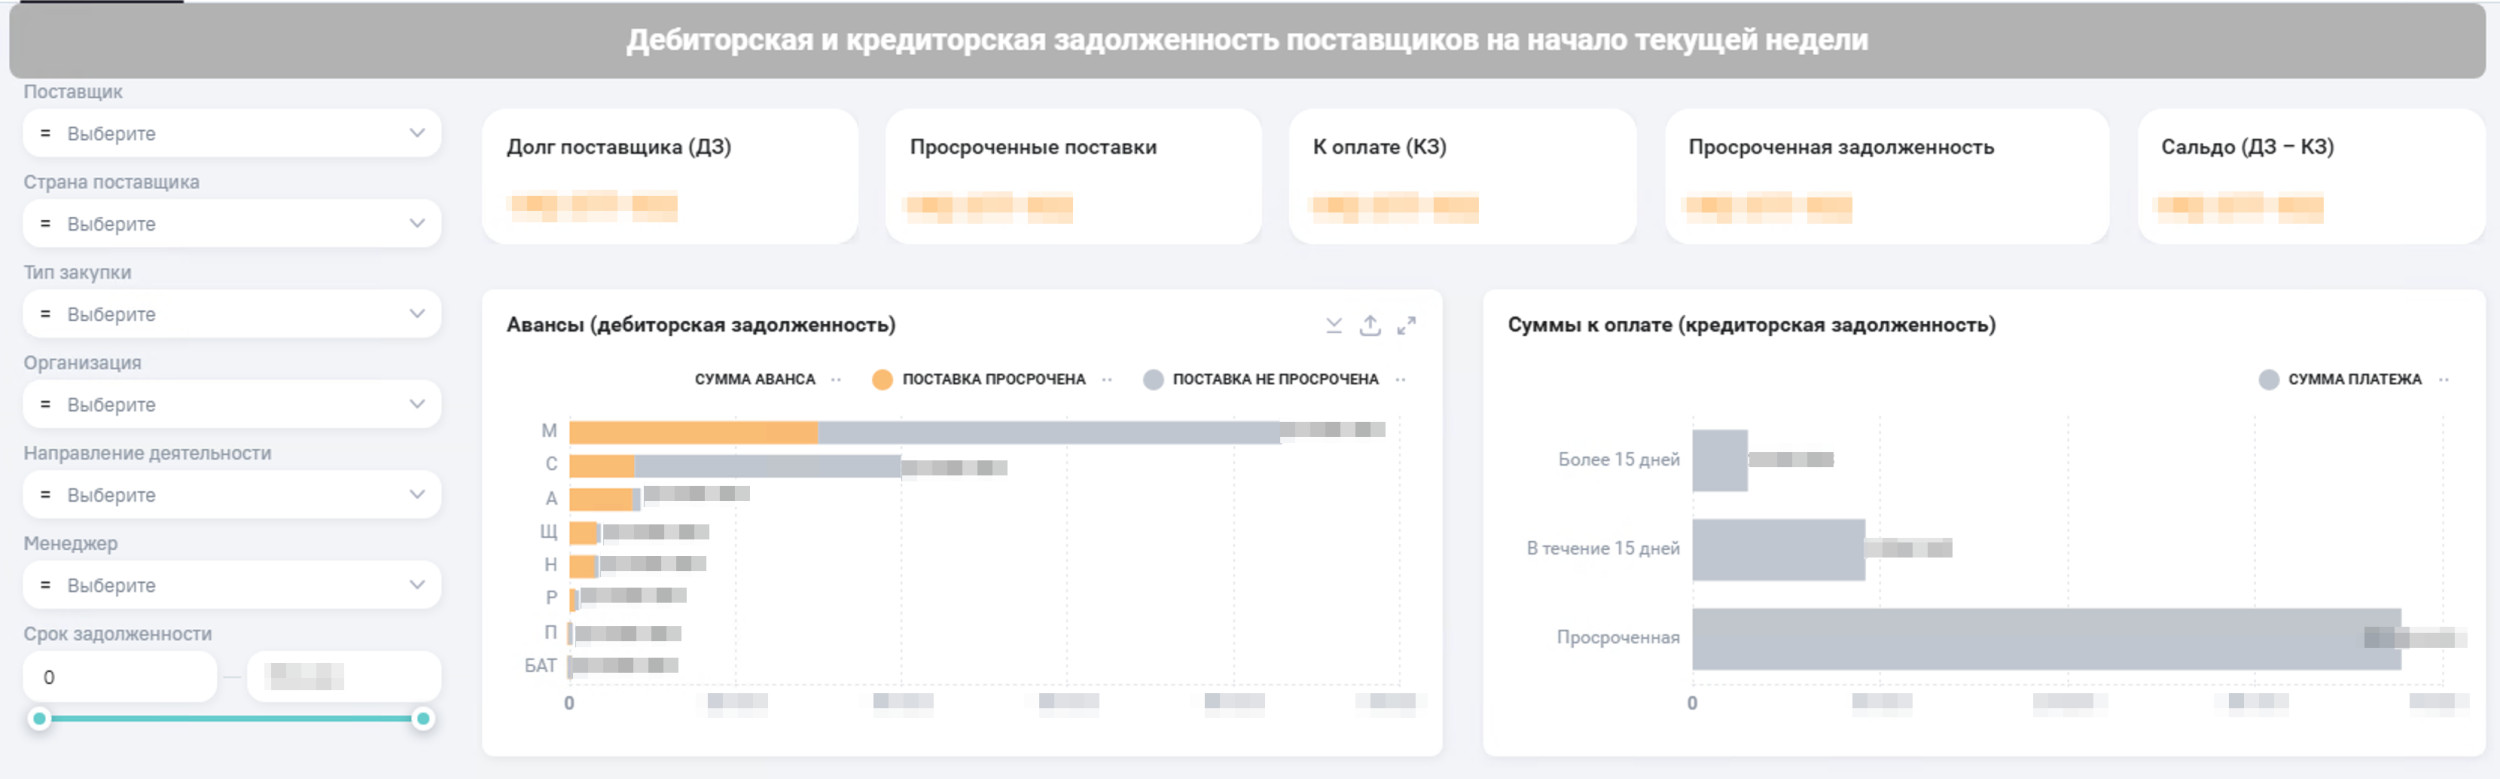2500x779 pixels.
Task: Click the collapse arrow icon in the Авансы chart header
Action: point(1334,325)
